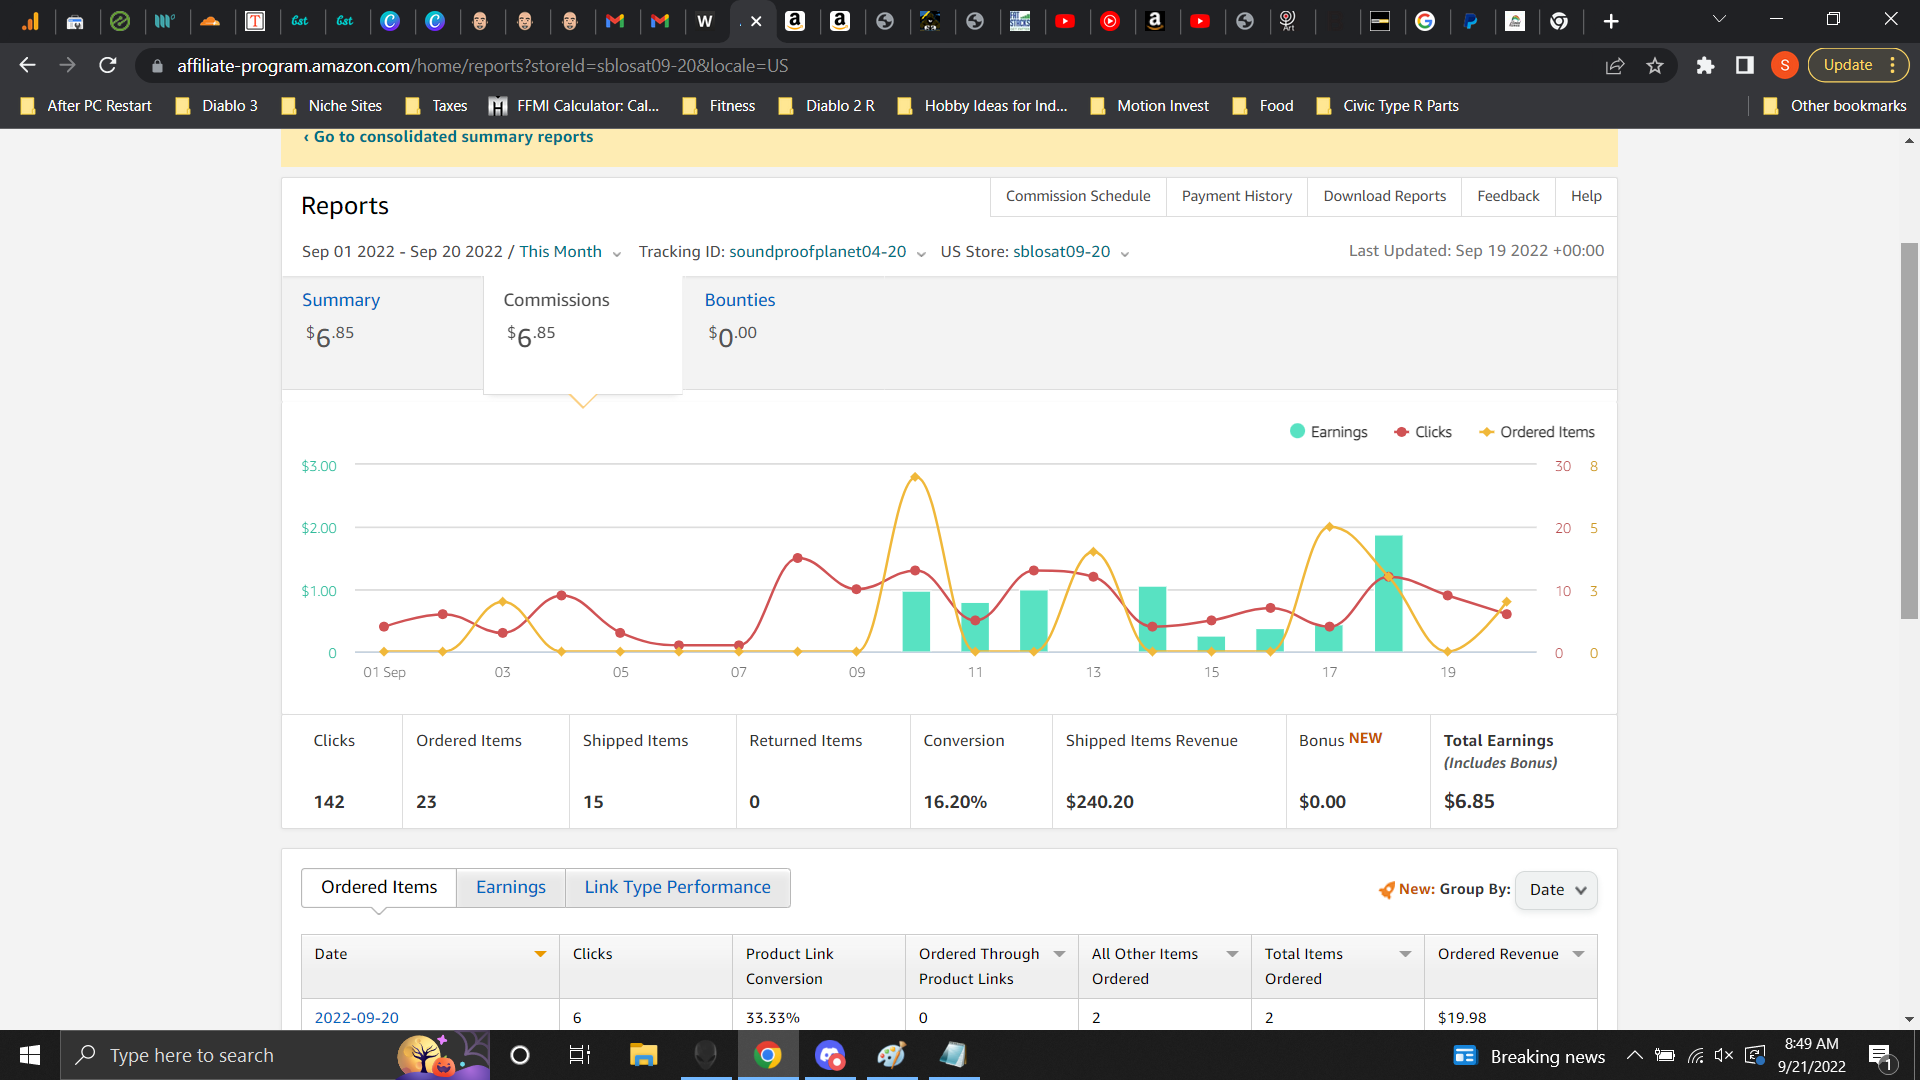Open a new browser tab with plus icon
The image size is (1920, 1080).
pos(1611,21)
